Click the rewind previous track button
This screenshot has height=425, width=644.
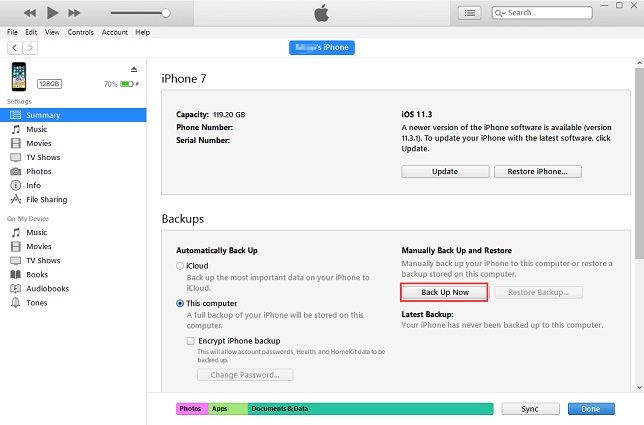pos(30,13)
